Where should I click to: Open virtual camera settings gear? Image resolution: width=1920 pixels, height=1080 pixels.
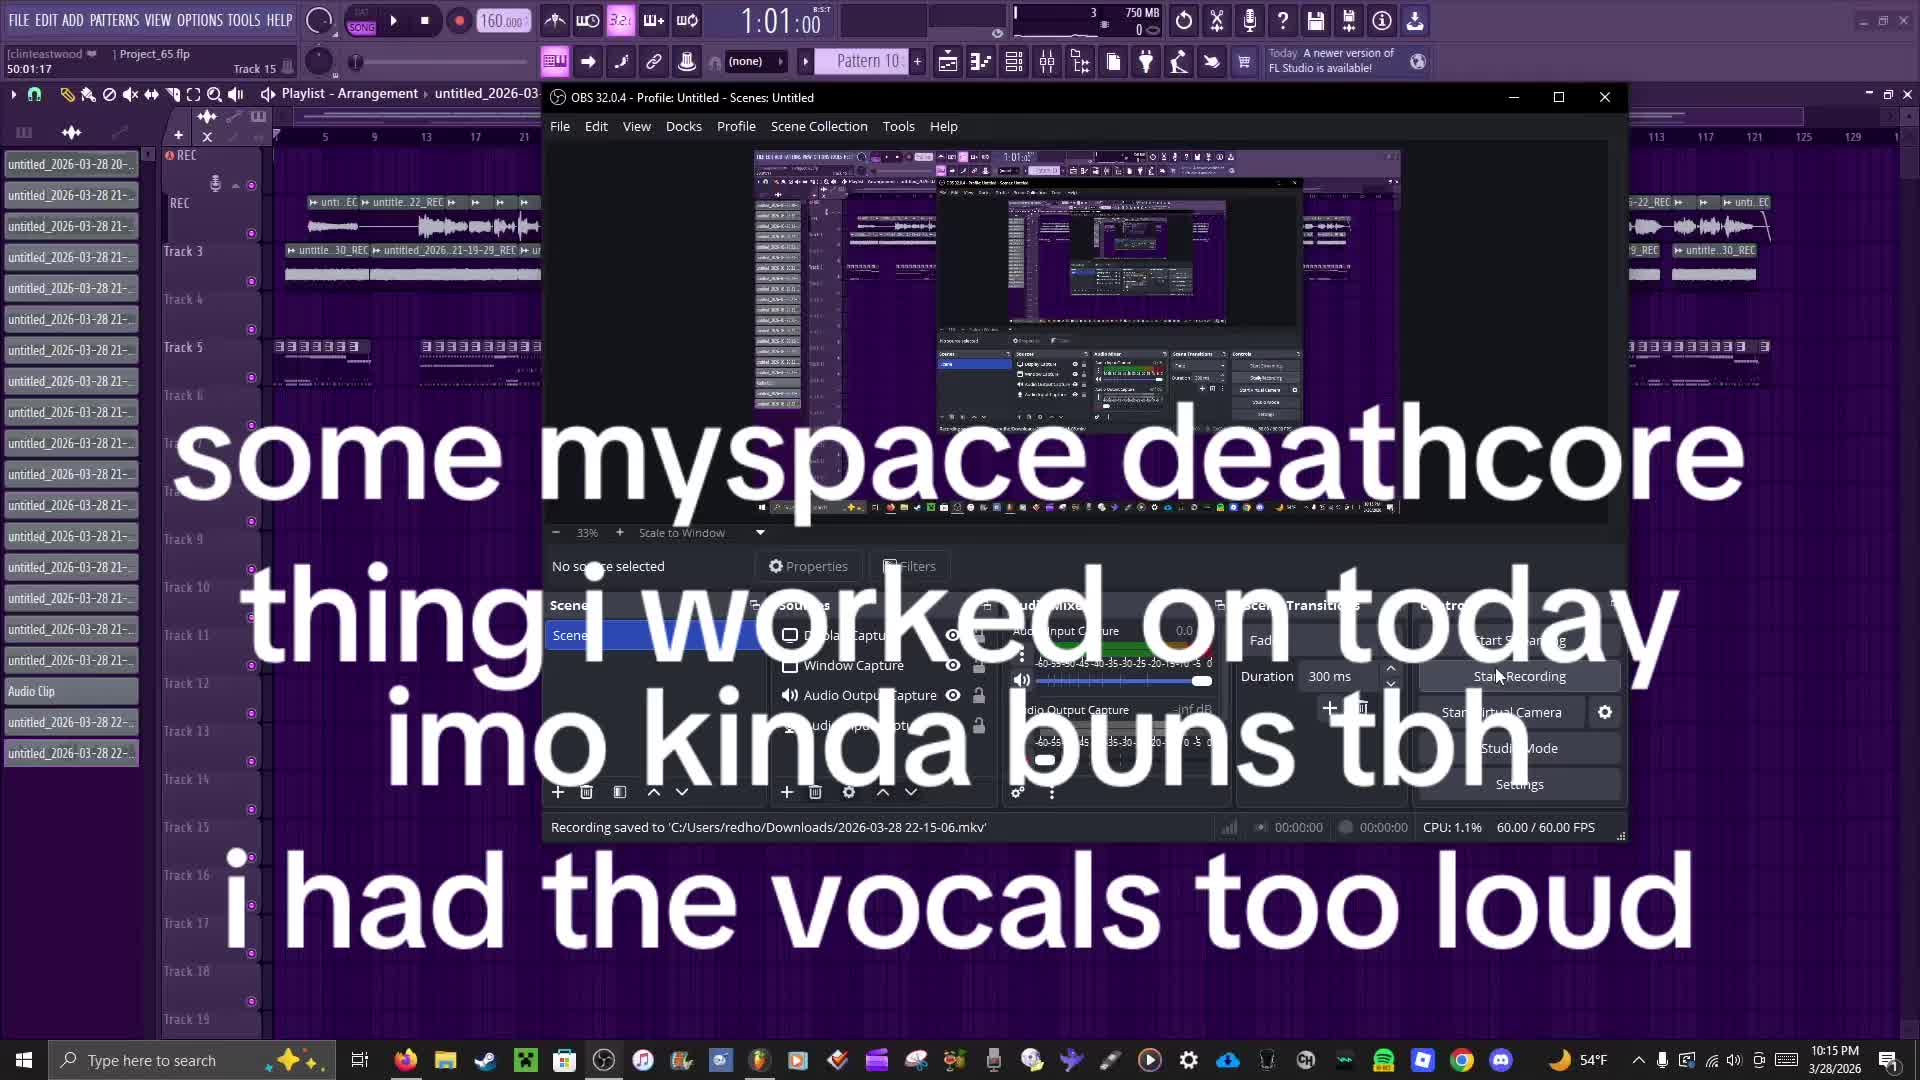(x=1605, y=713)
